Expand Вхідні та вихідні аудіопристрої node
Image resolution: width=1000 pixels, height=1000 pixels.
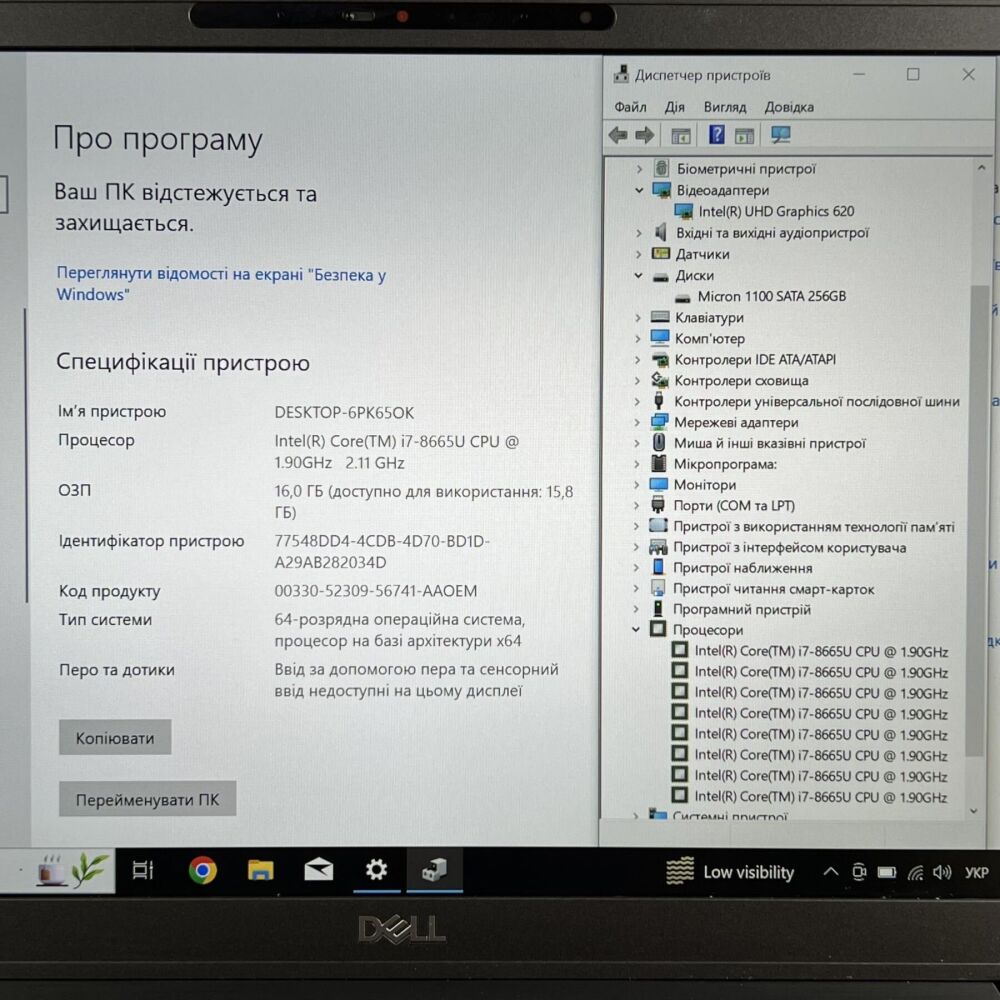tap(638, 233)
